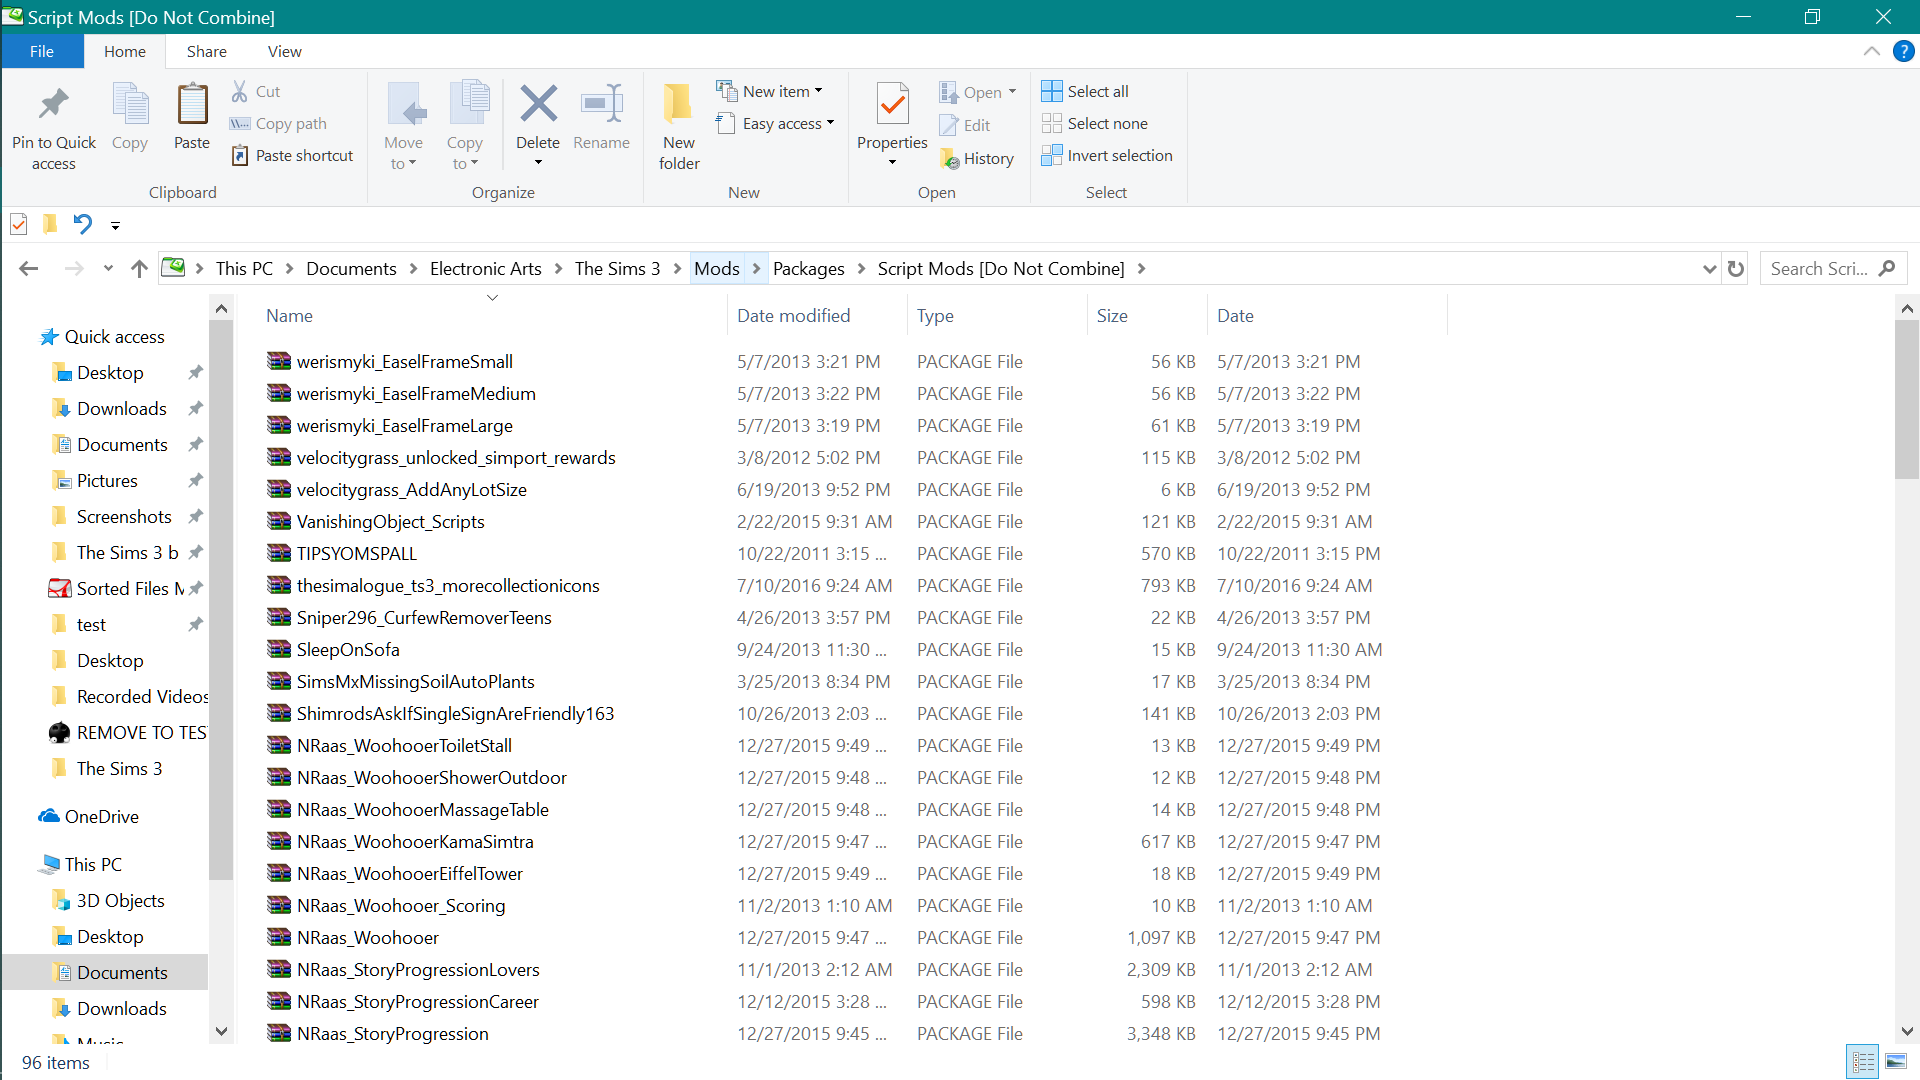Image resolution: width=1920 pixels, height=1080 pixels.
Task: Navigate to Packages in breadcrumb
Action: click(809, 268)
